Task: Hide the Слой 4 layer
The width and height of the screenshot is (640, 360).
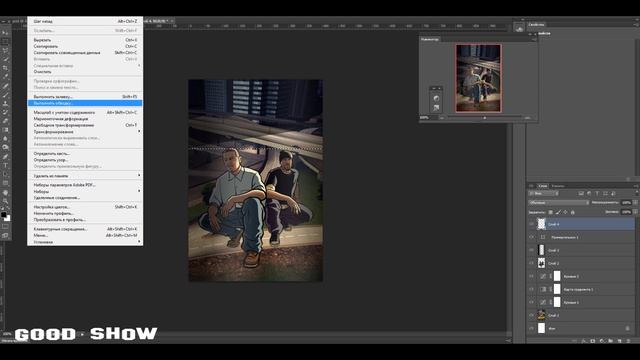Action: click(x=531, y=224)
